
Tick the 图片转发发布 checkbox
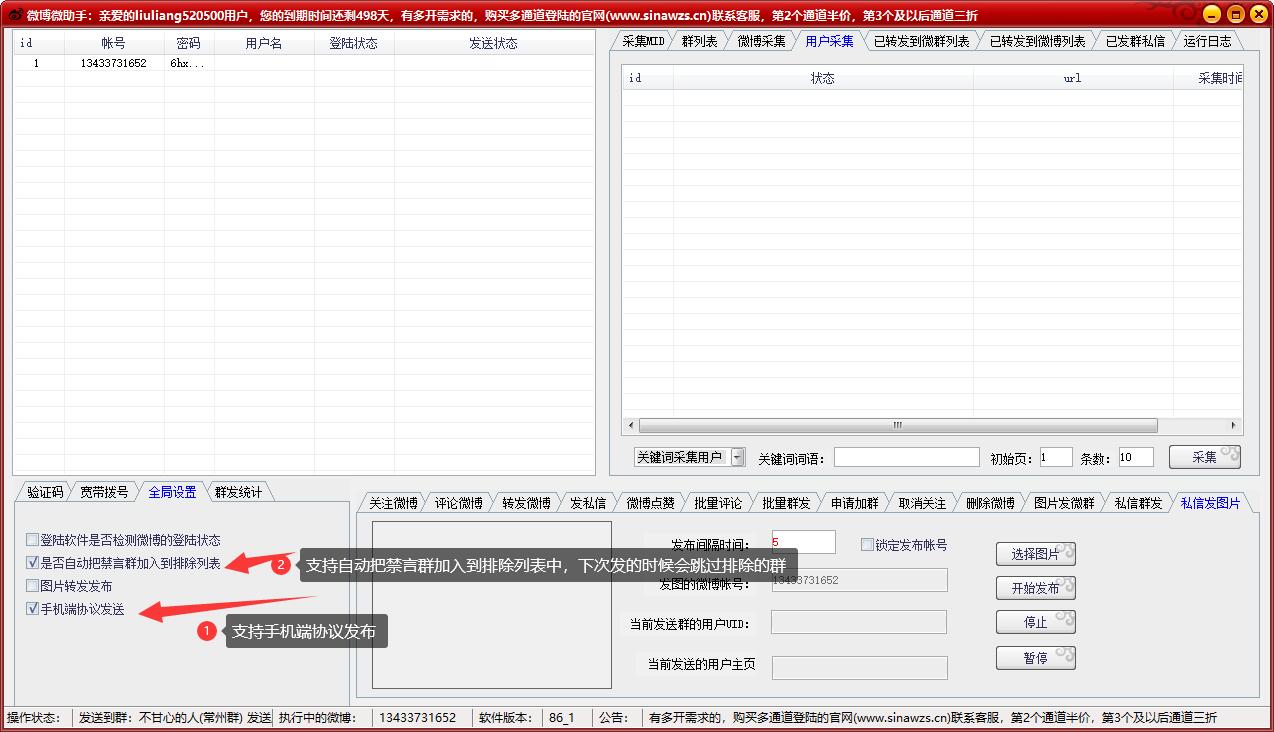(33, 586)
